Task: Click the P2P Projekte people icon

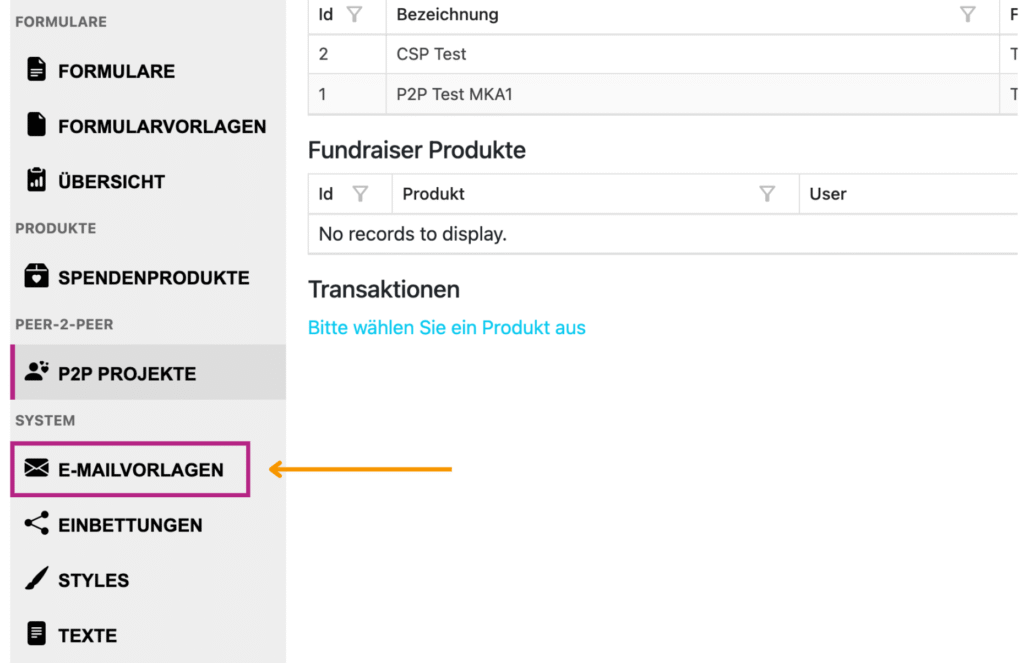Action: (x=37, y=372)
